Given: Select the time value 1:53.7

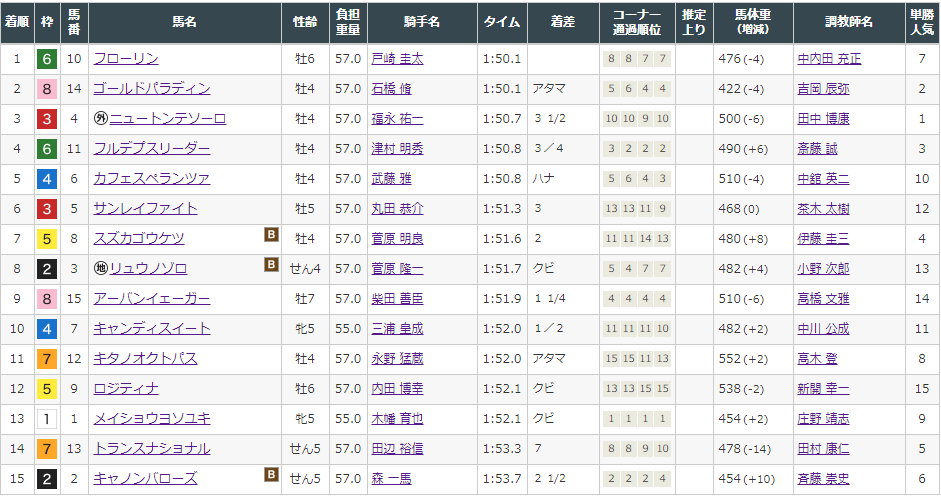Looking at the screenshot, I should [502, 479].
